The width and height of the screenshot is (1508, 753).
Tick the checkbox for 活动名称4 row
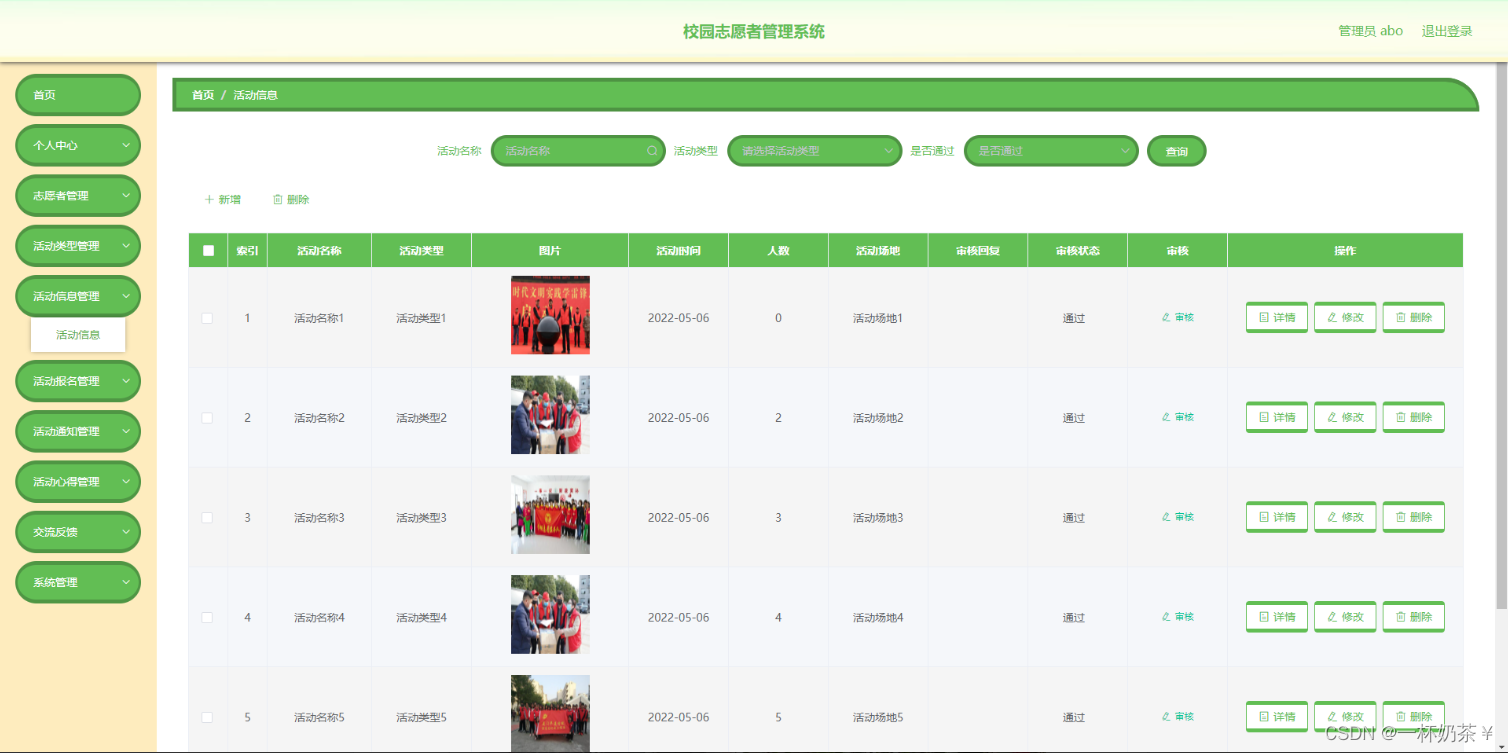208,618
